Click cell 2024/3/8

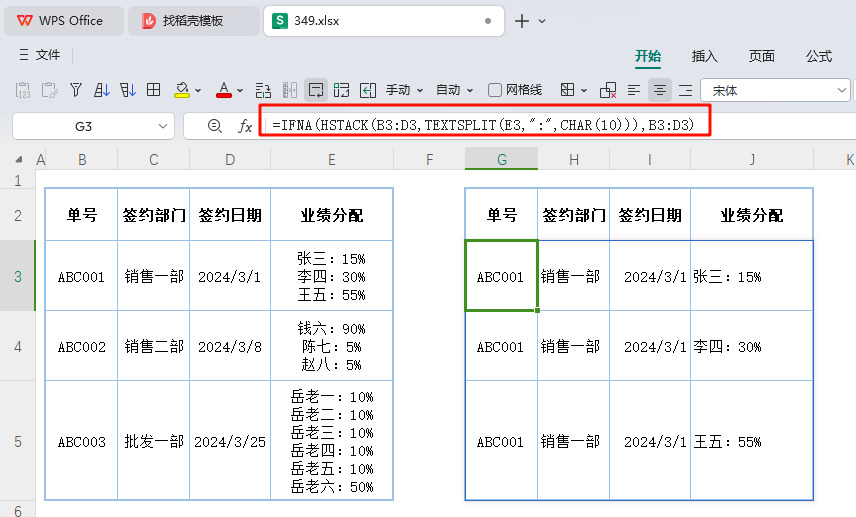230,347
